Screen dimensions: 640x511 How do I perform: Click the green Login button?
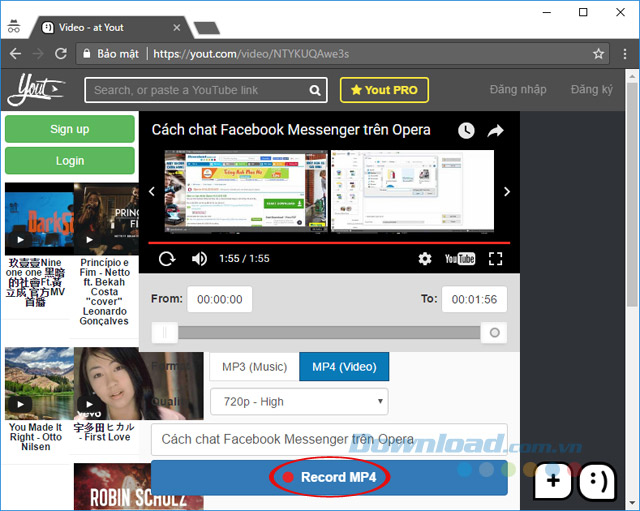point(70,161)
